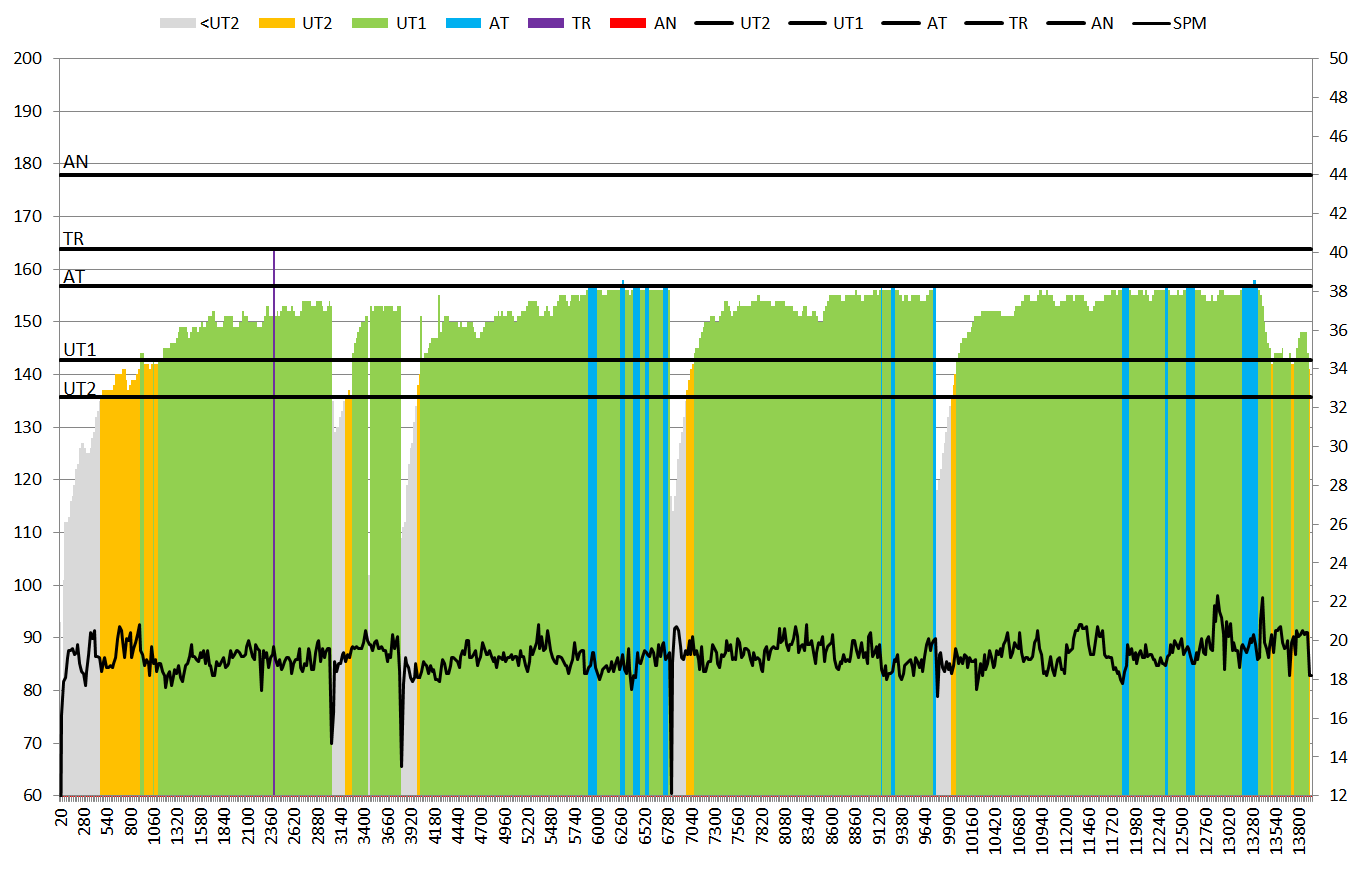Select the UT2 threshold label inside plot area

click(79, 388)
